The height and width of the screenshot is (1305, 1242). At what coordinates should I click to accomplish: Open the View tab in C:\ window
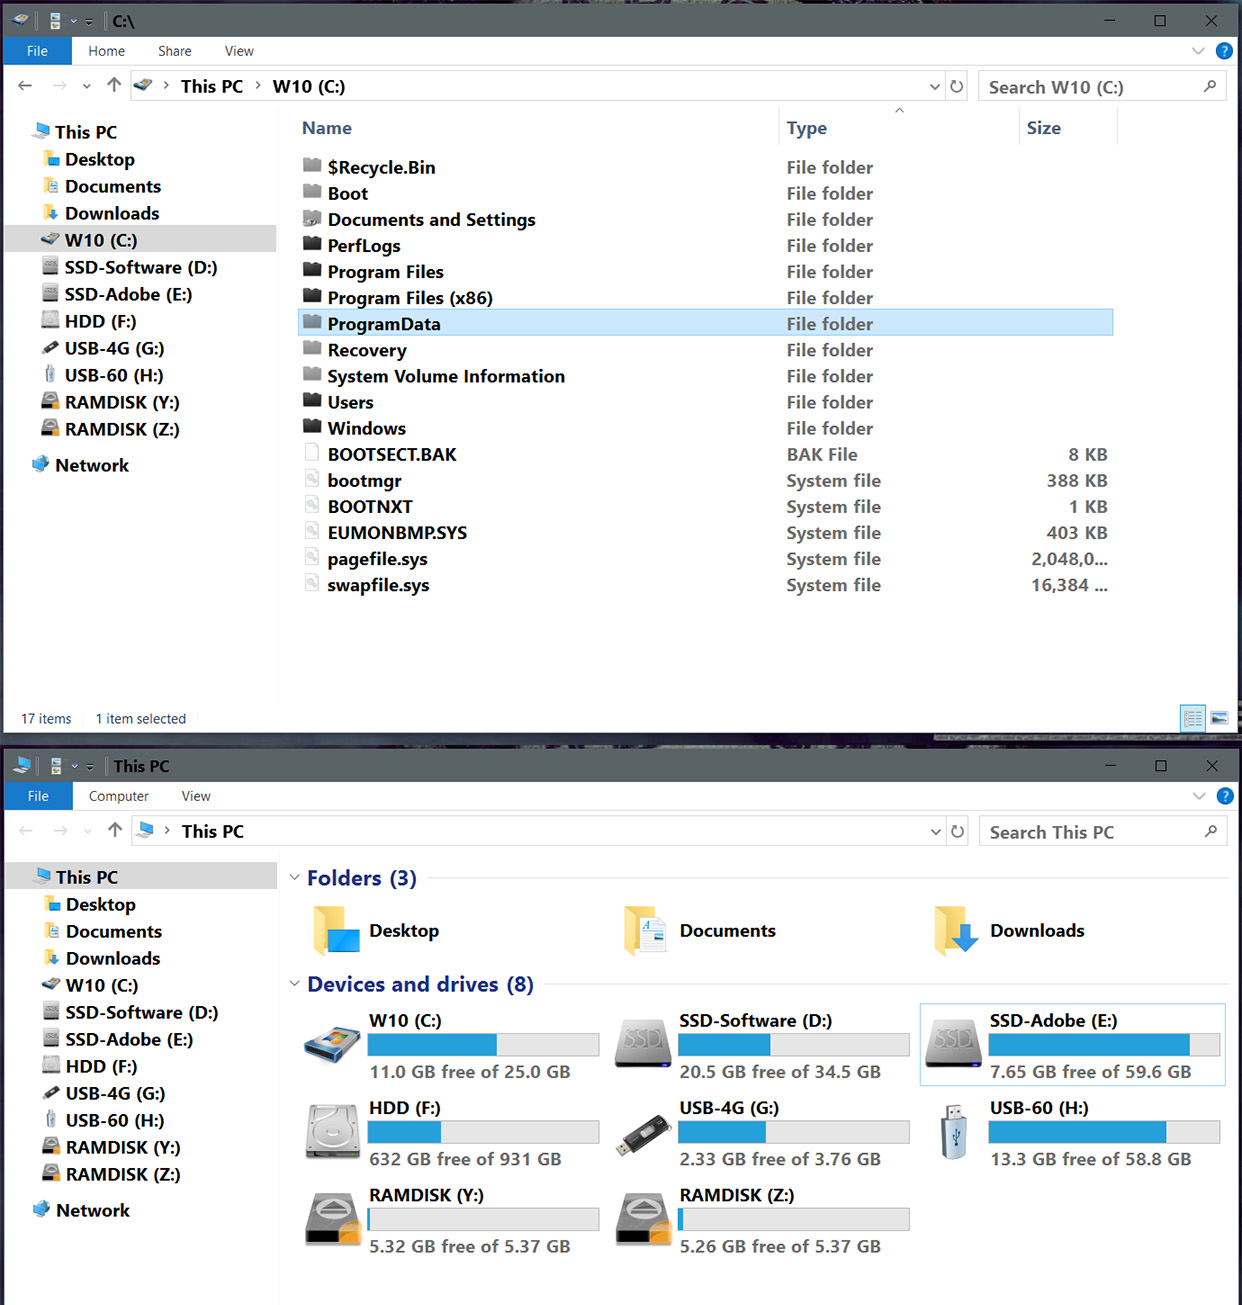click(x=239, y=51)
